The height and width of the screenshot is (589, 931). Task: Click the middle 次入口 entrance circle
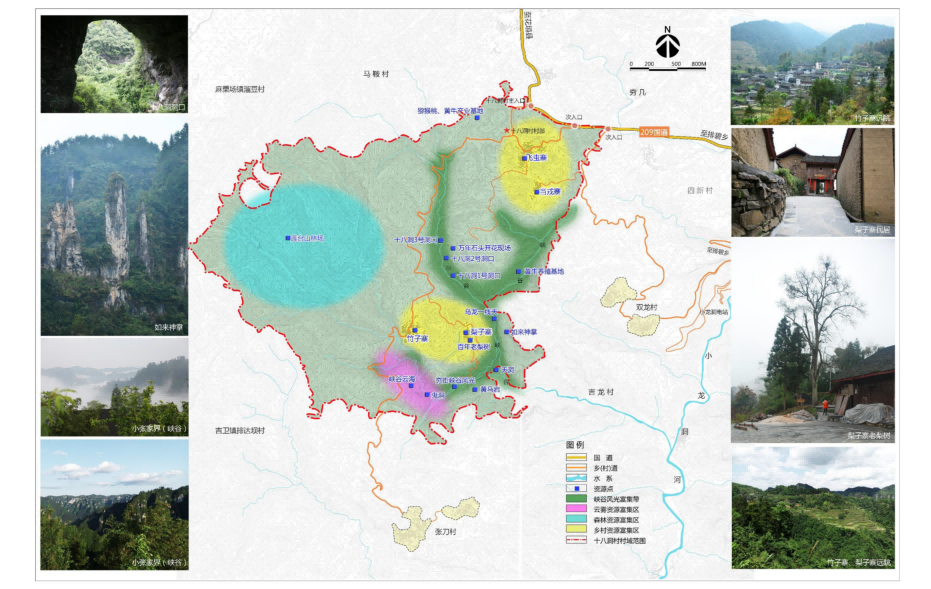pos(574,126)
